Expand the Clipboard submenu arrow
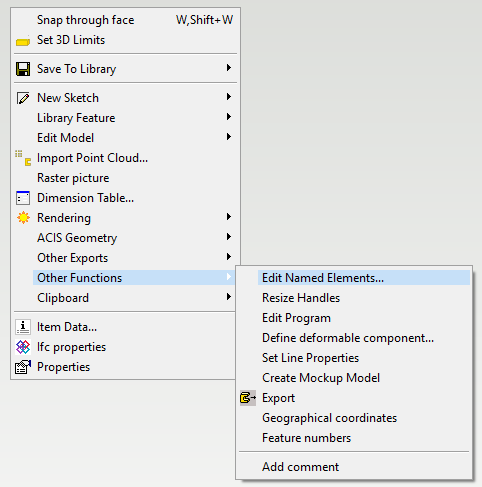This screenshot has height=487, width=482. (x=229, y=297)
